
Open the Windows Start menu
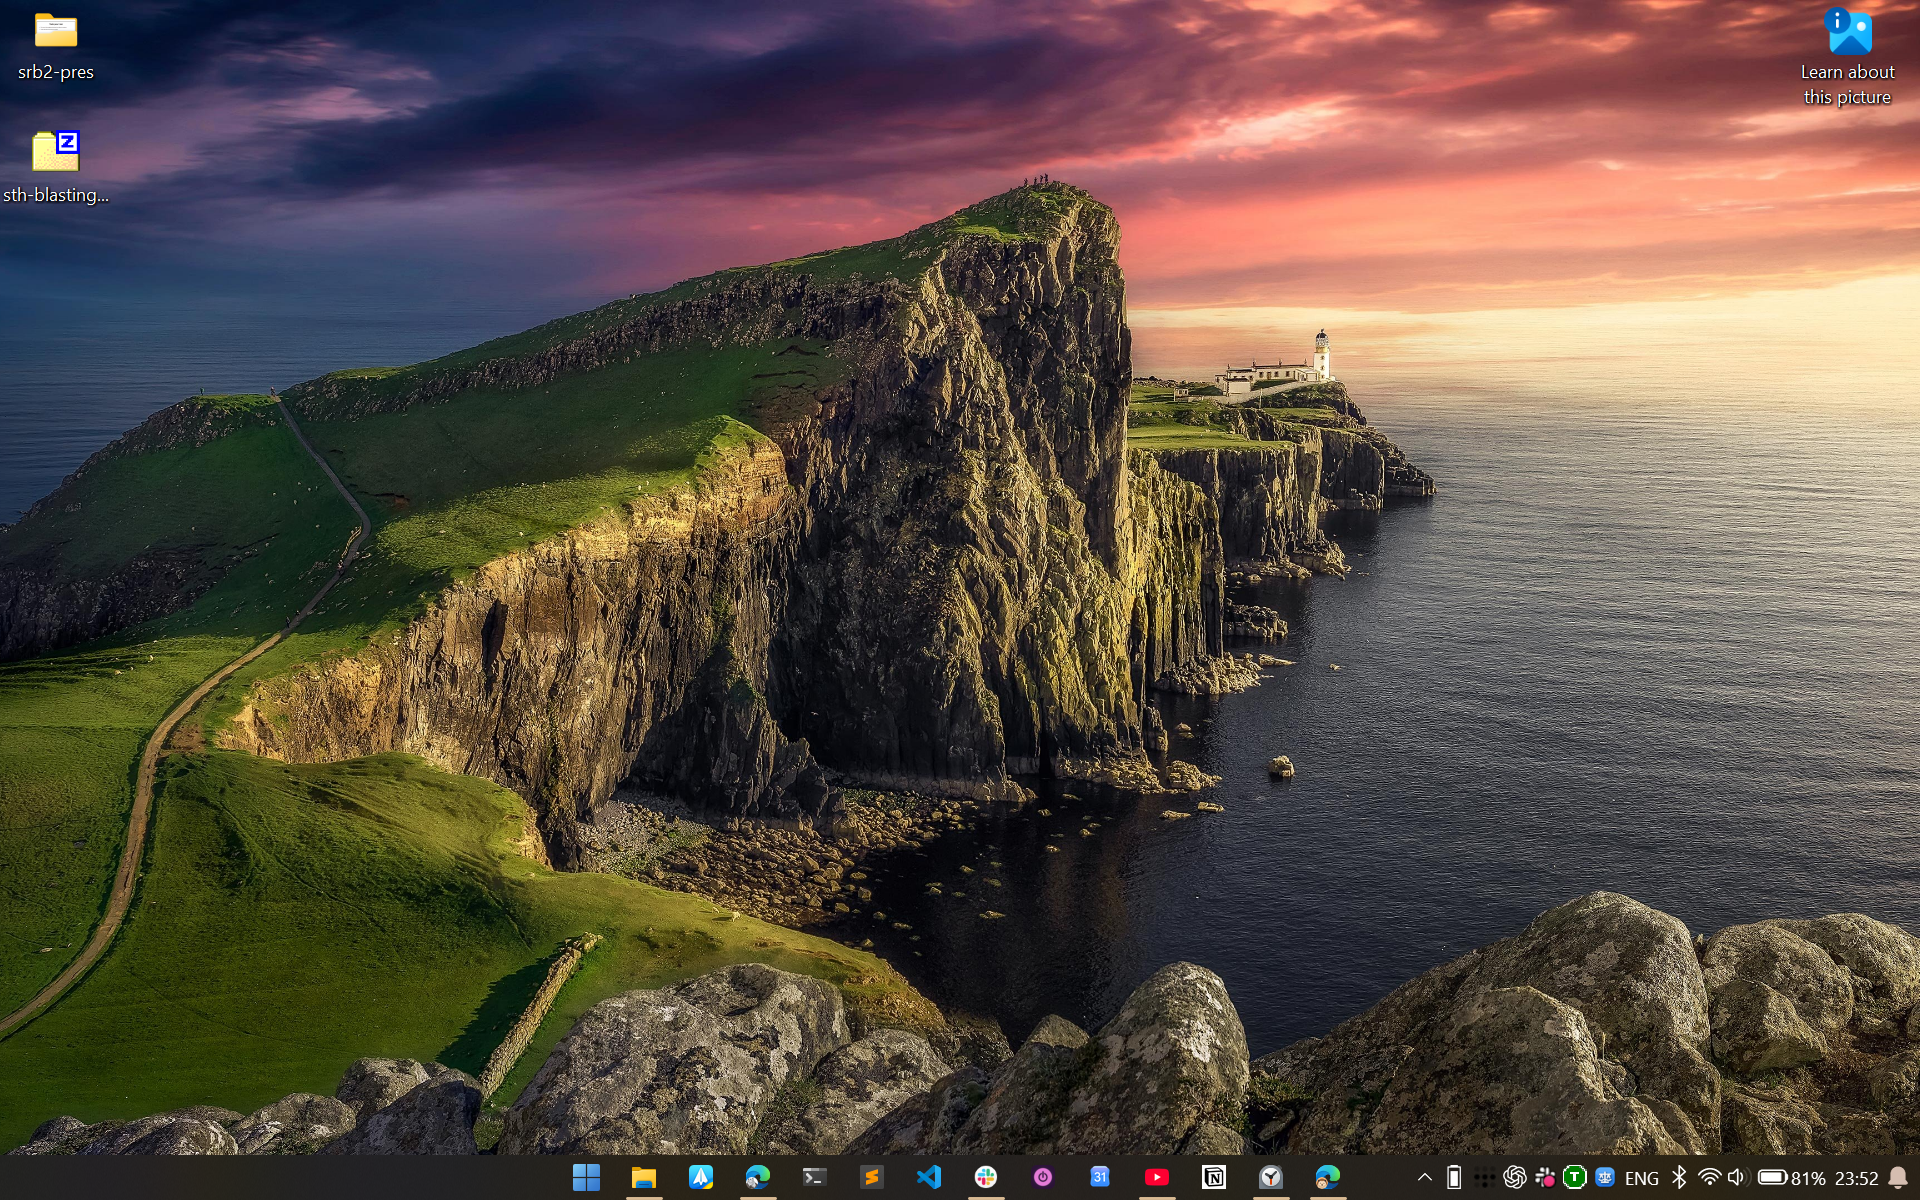pyautogui.click(x=586, y=1177)
